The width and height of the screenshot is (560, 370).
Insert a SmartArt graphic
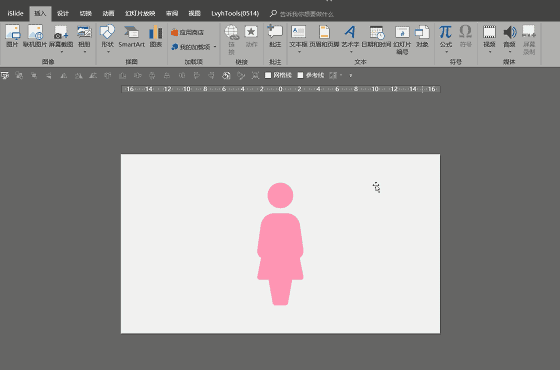pos(131,36)
